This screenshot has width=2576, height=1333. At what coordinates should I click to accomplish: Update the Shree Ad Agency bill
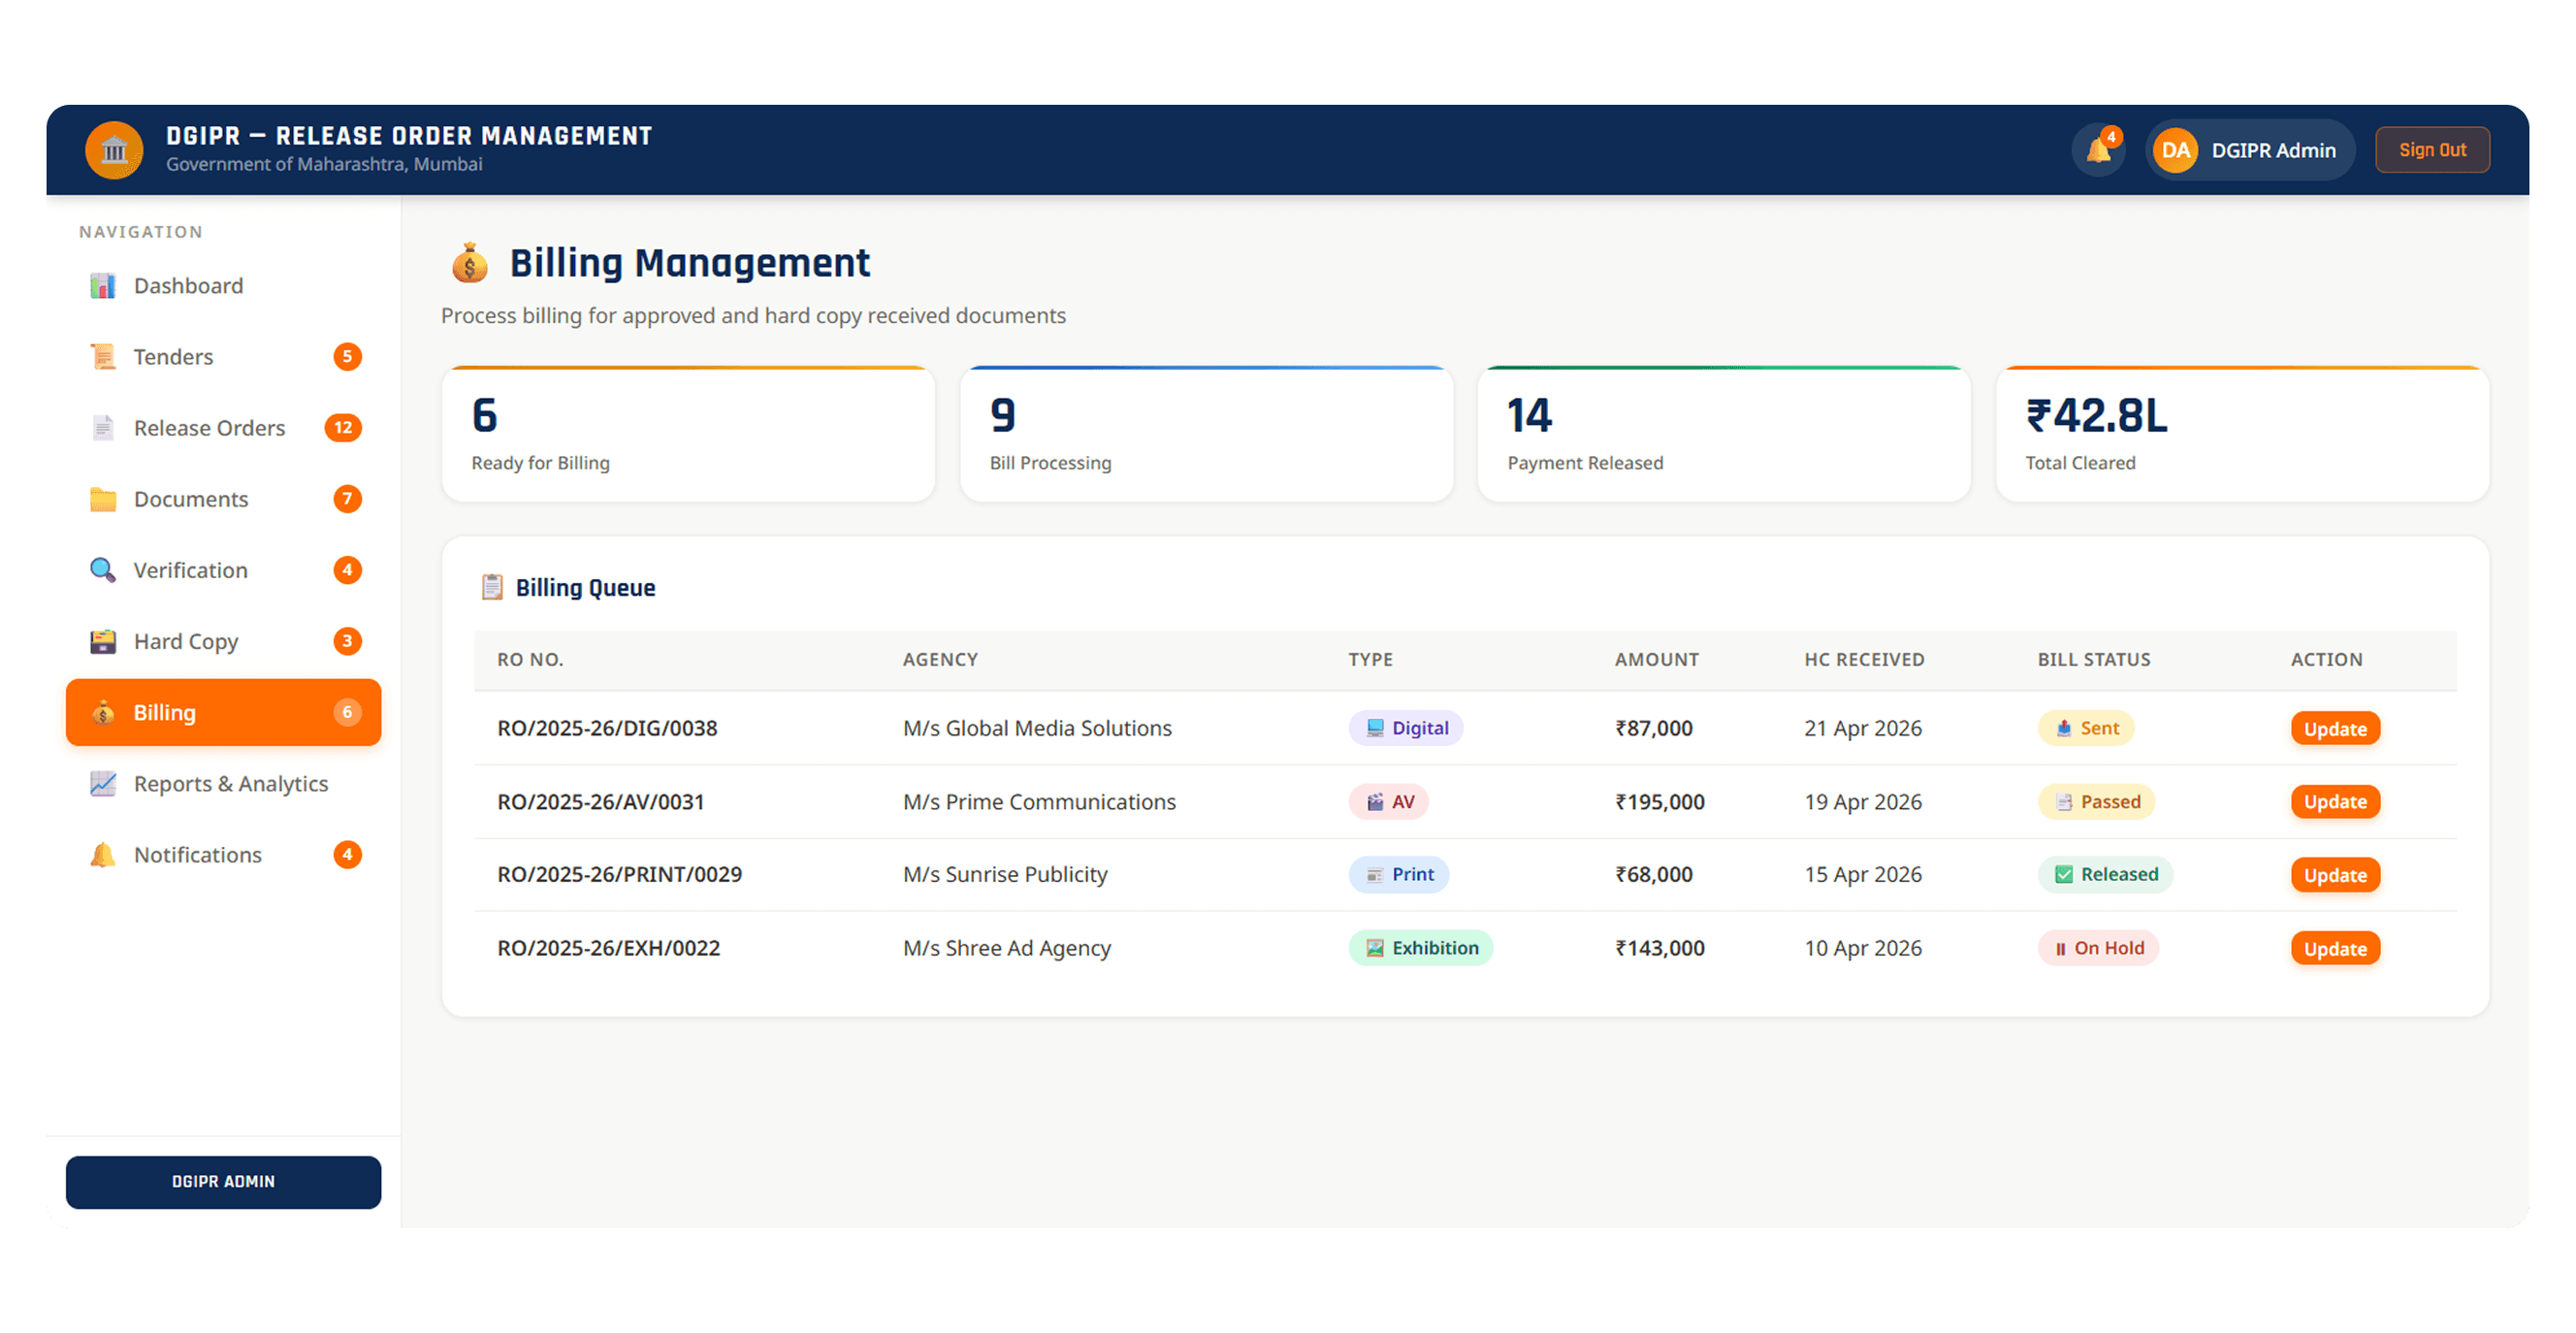tap(2335, 948)
